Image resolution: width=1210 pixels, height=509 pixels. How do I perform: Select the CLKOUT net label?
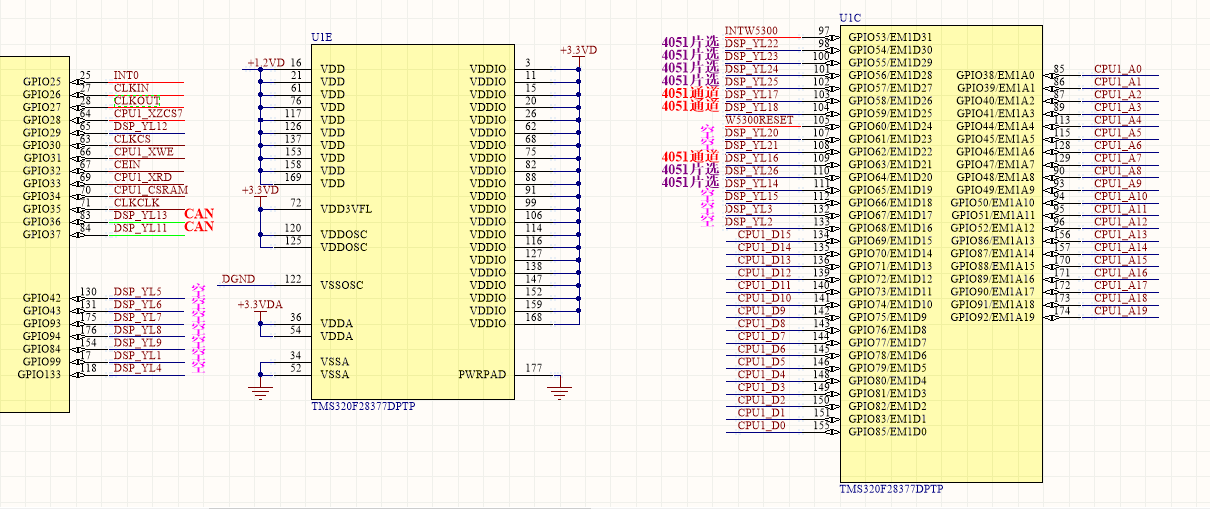(x=136, y=101)
